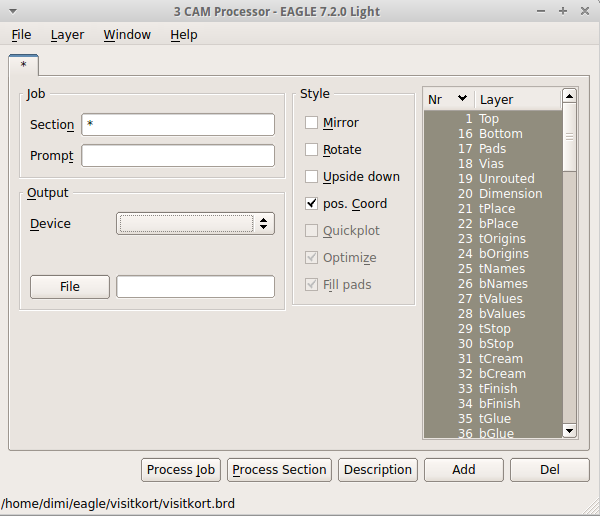Click the Prompt input field
The width and height of the screenshot is (600, 516).
coord(178,155)
